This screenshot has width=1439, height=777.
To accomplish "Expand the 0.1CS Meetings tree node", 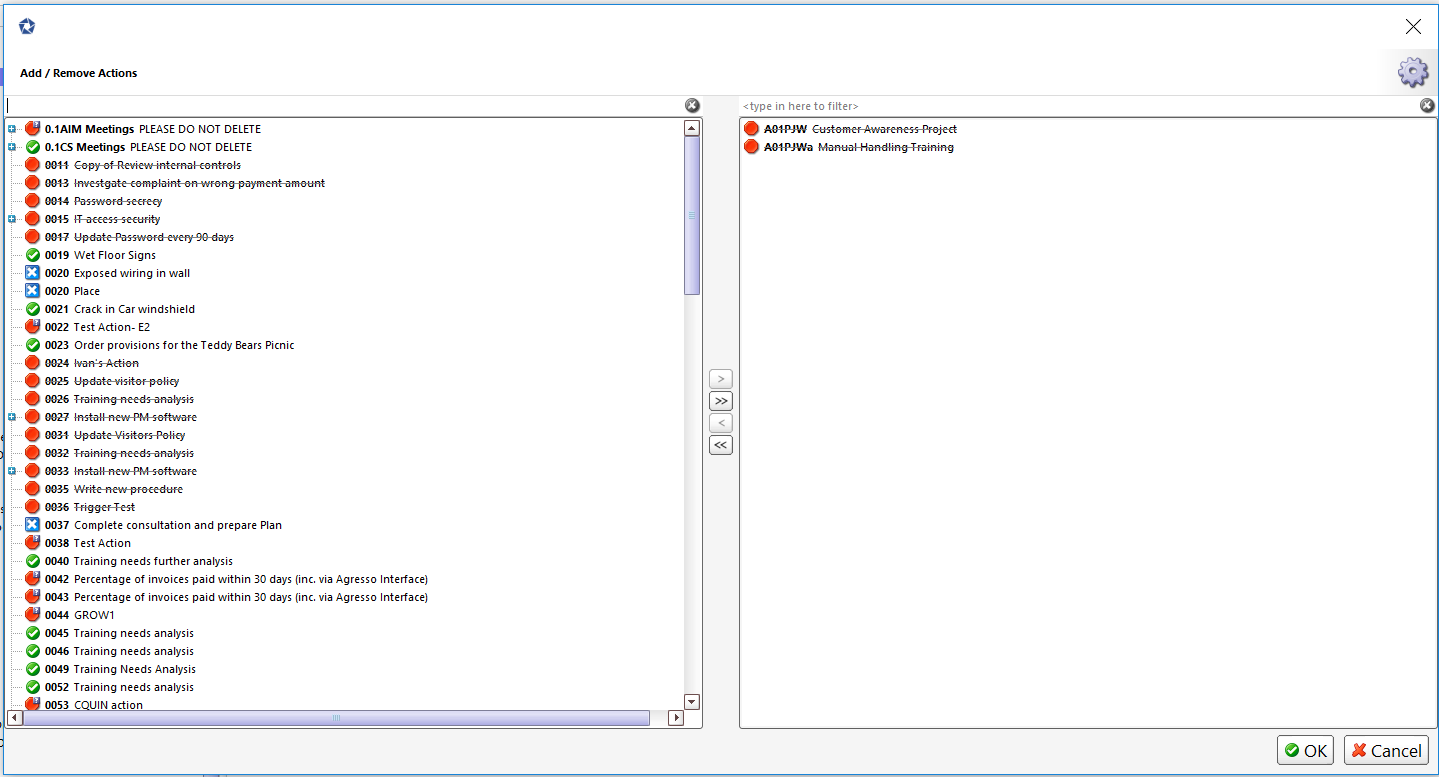I will [x=12, y=147].
